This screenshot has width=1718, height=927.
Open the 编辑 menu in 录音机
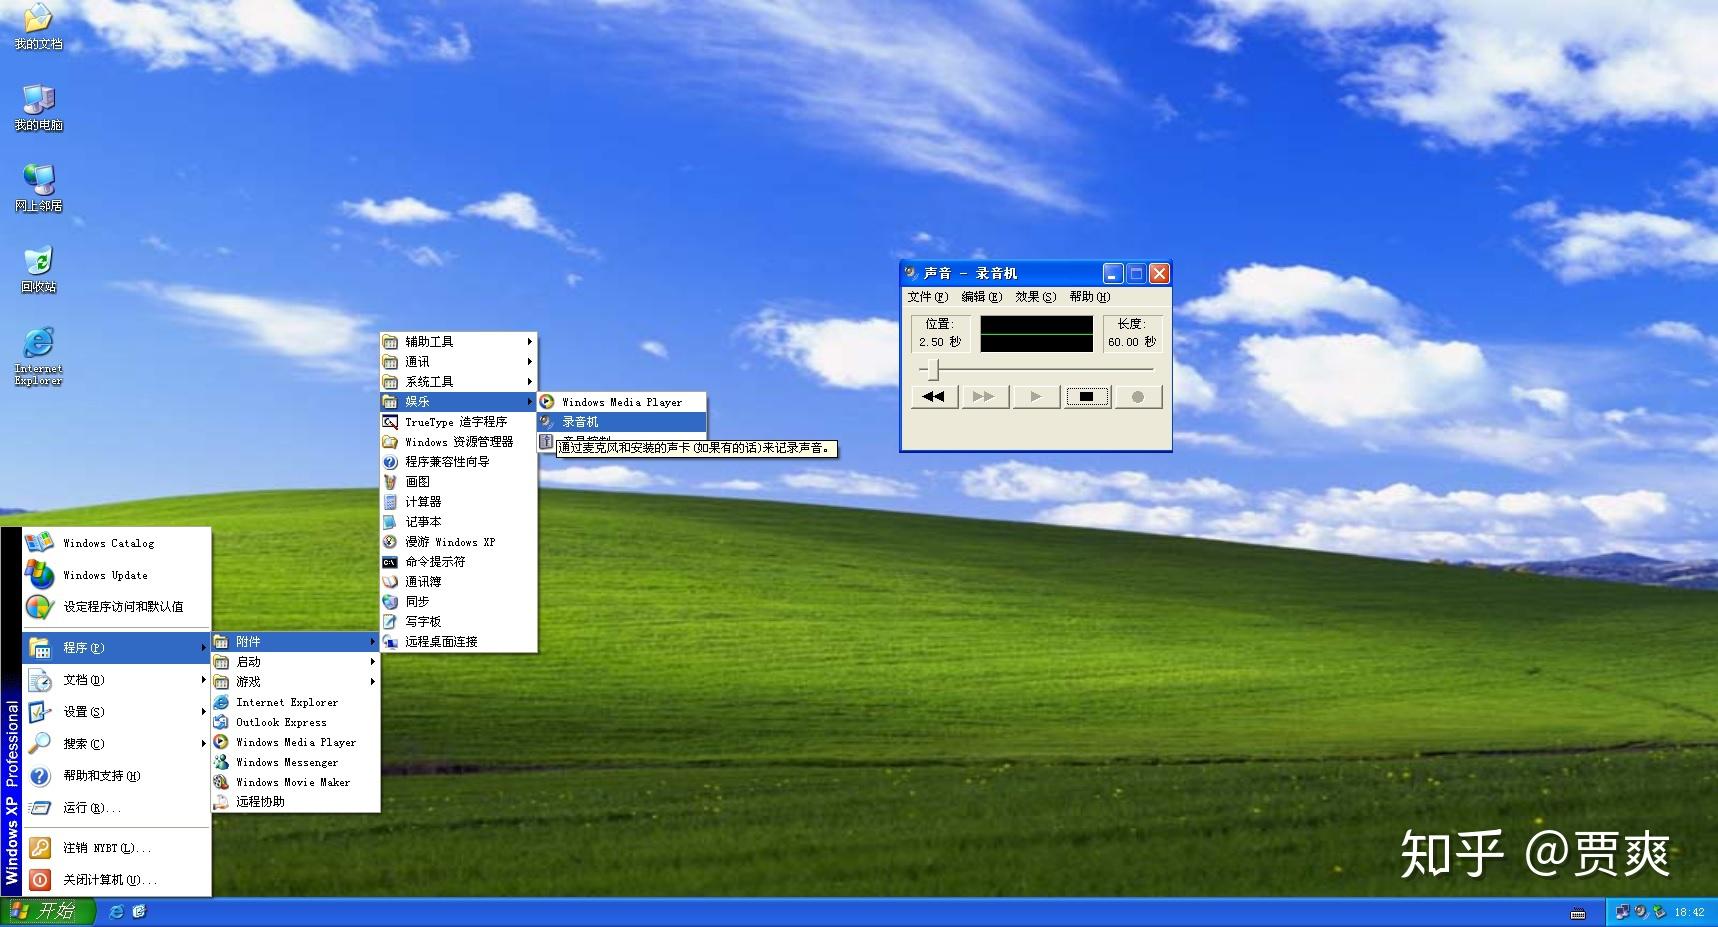click(981, 297)
